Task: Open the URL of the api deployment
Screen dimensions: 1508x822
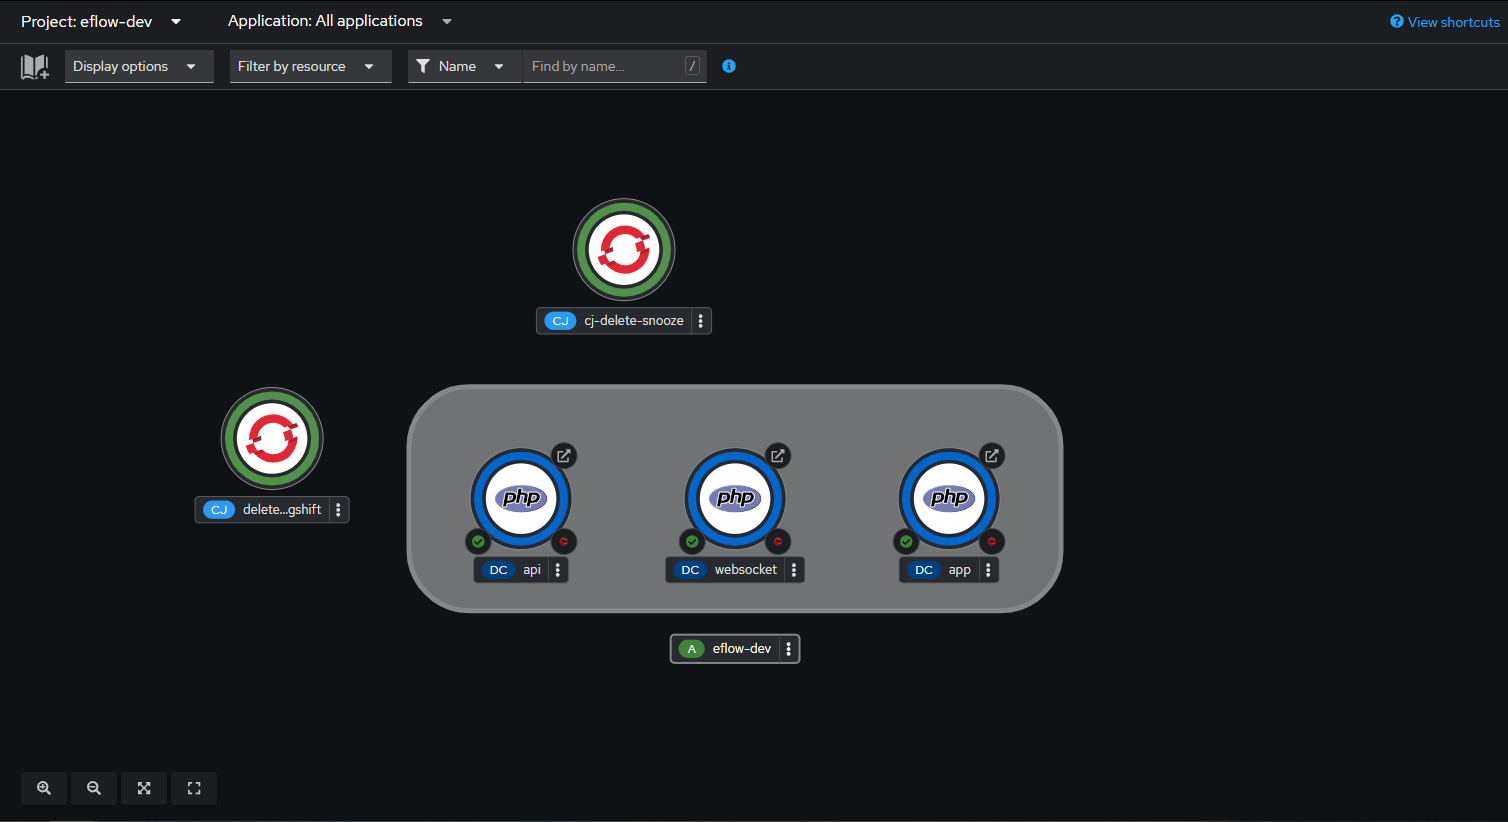Action: (x=564, y=456)
